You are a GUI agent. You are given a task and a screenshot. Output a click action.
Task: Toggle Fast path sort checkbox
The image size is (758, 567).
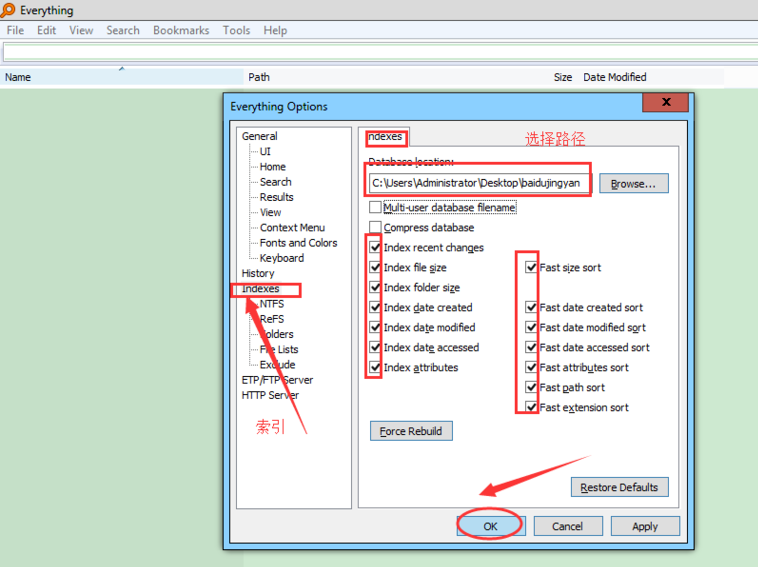click(x=531, y=387)
